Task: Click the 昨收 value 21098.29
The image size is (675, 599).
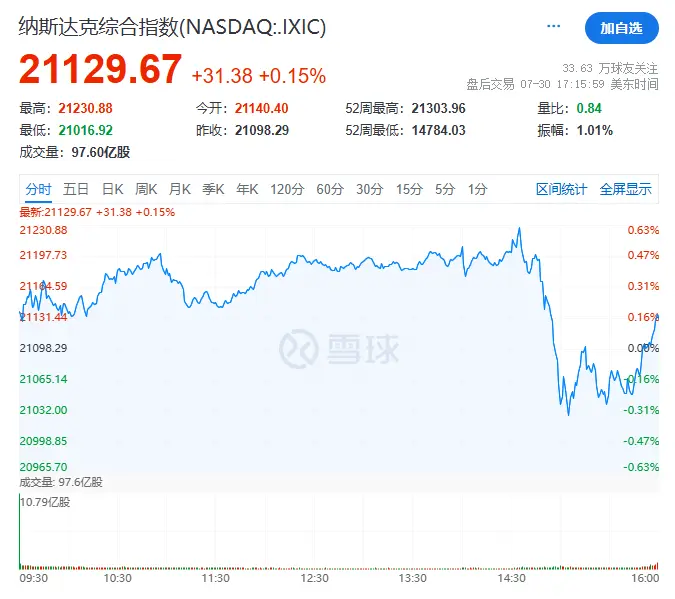Action: 262,130
